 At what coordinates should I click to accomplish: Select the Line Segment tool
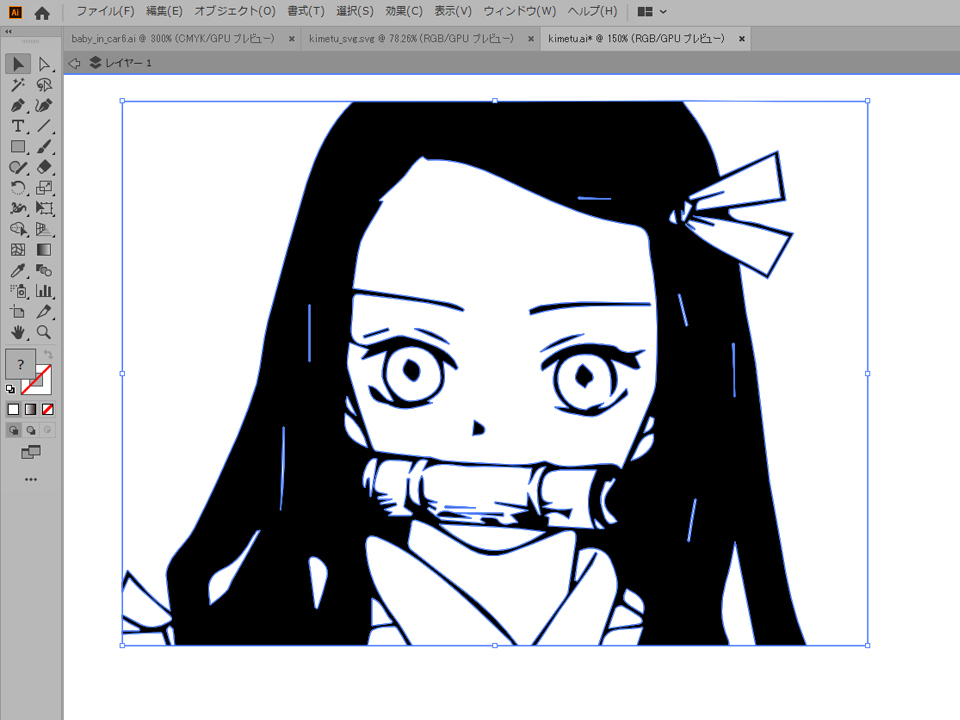click(x=44, y=126)
